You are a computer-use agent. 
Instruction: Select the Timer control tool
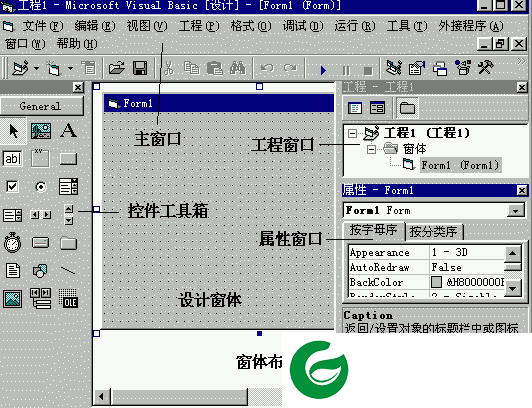13,242
